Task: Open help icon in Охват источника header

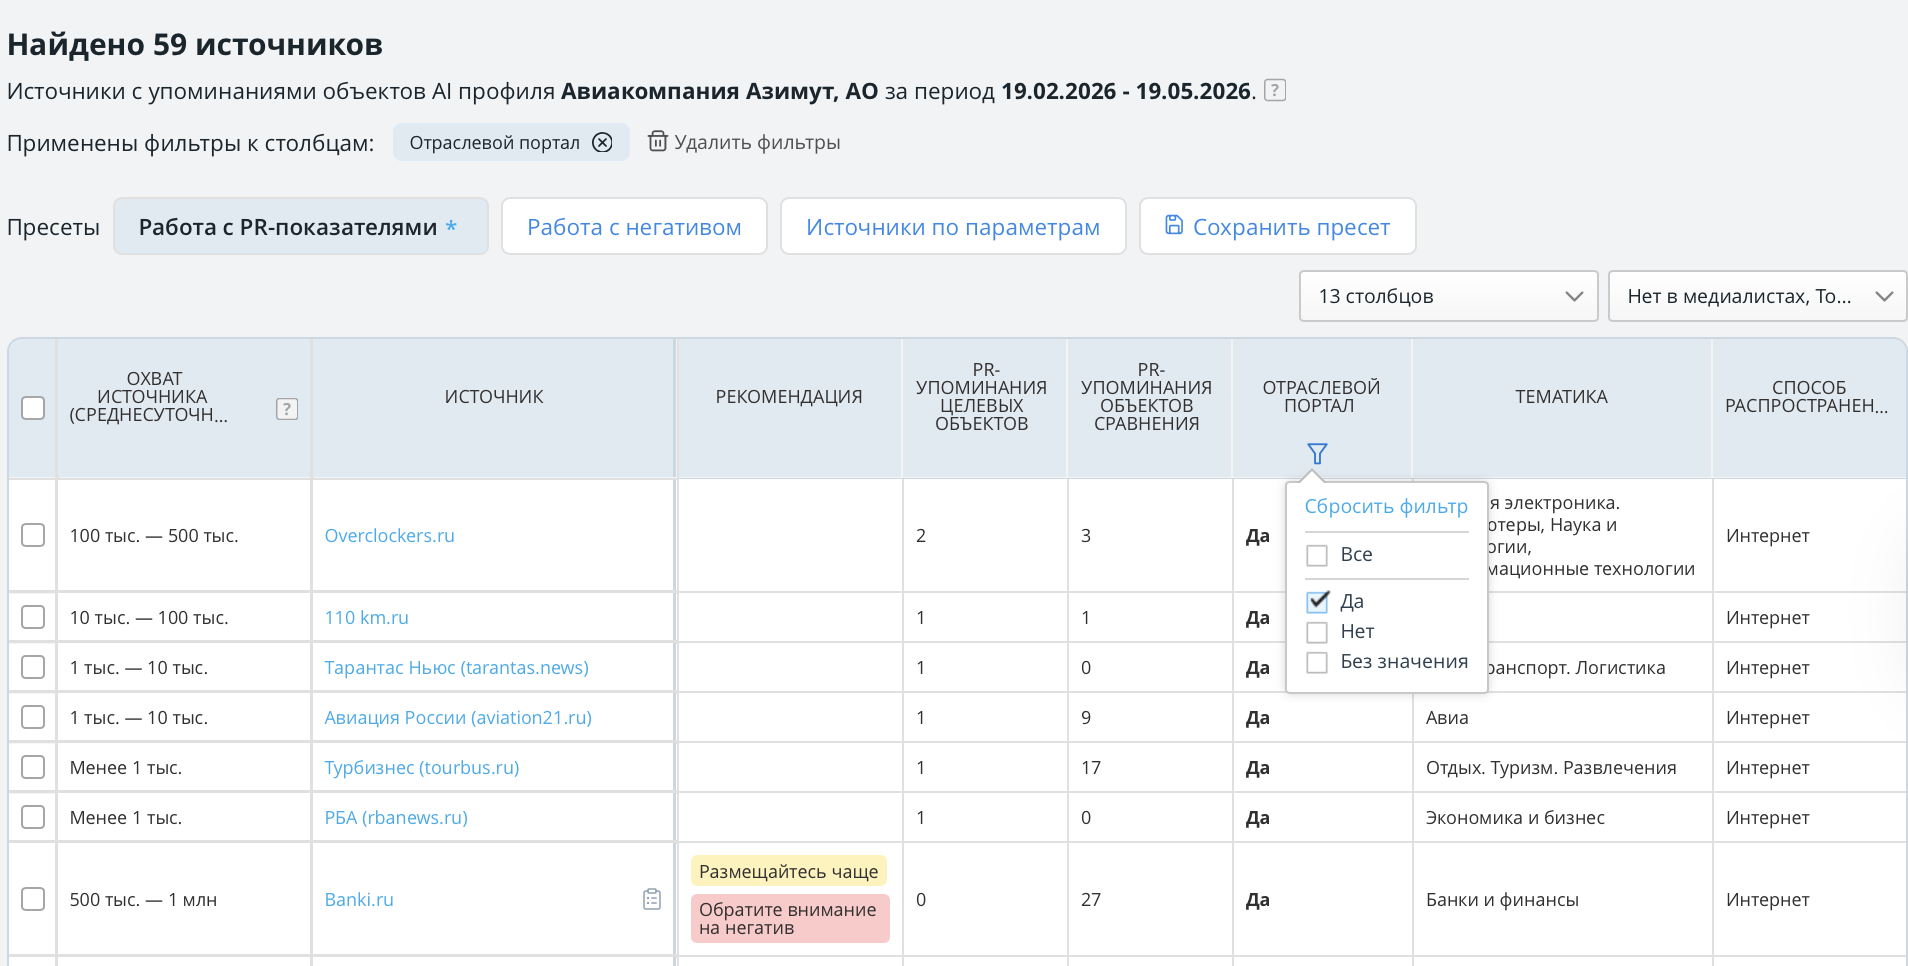Action: [287, 408]
